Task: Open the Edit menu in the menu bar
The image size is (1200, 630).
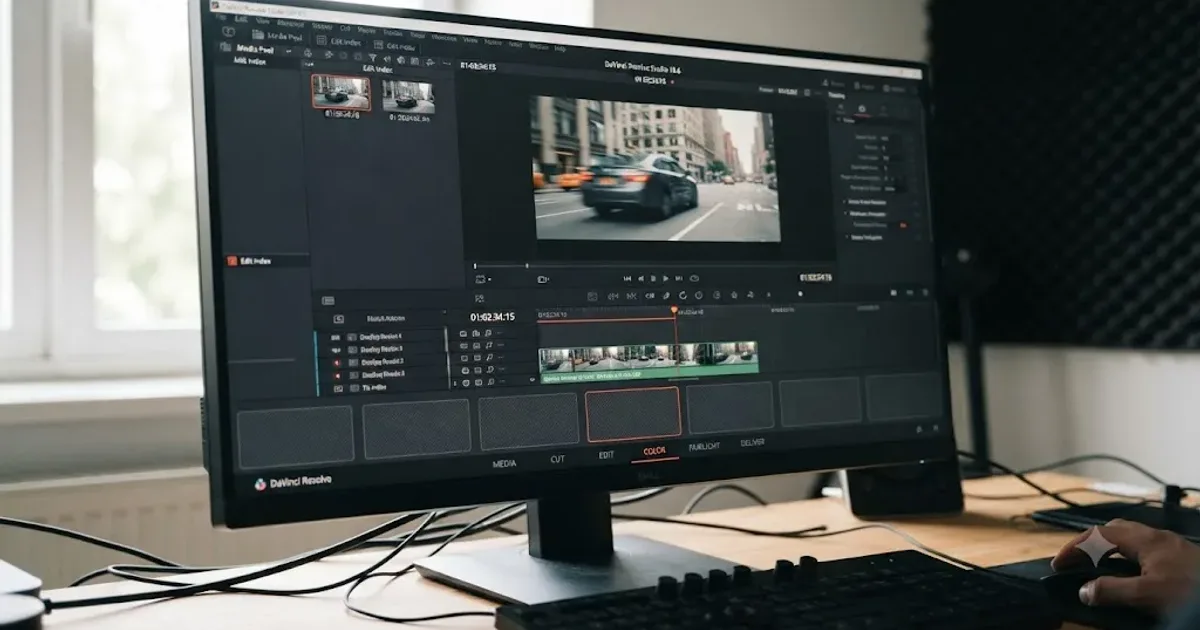Action: pyautogui.click(x=241, y=19)
